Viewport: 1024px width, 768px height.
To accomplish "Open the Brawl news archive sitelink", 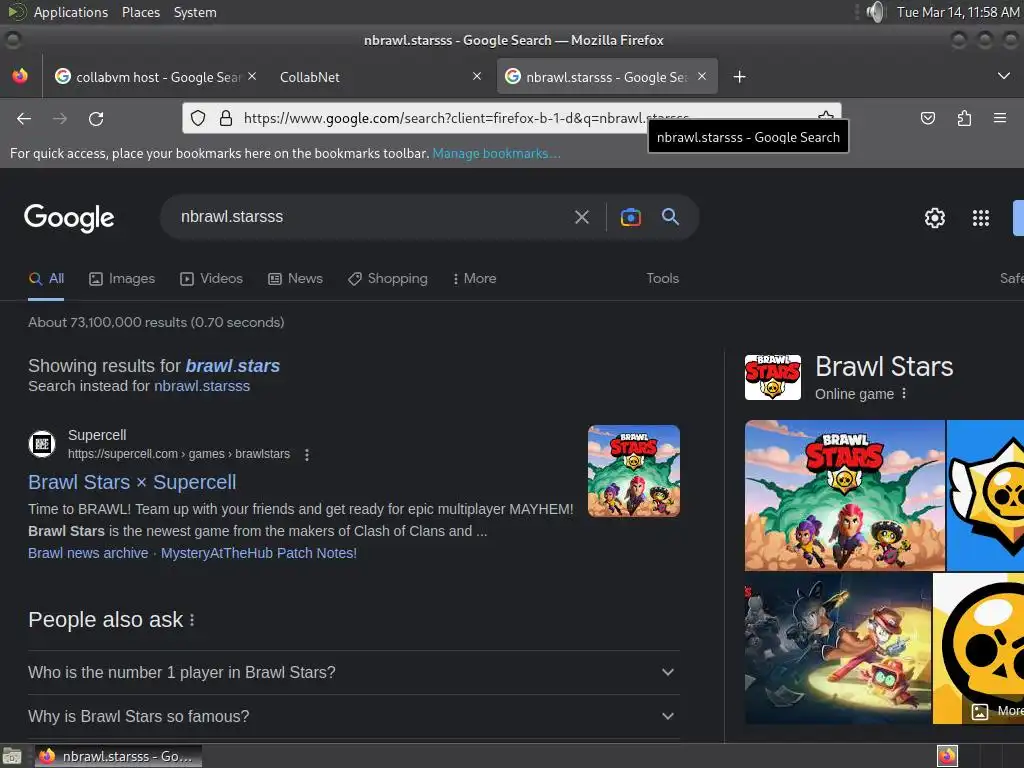I will pyautogui.click(x=88, y=553).
